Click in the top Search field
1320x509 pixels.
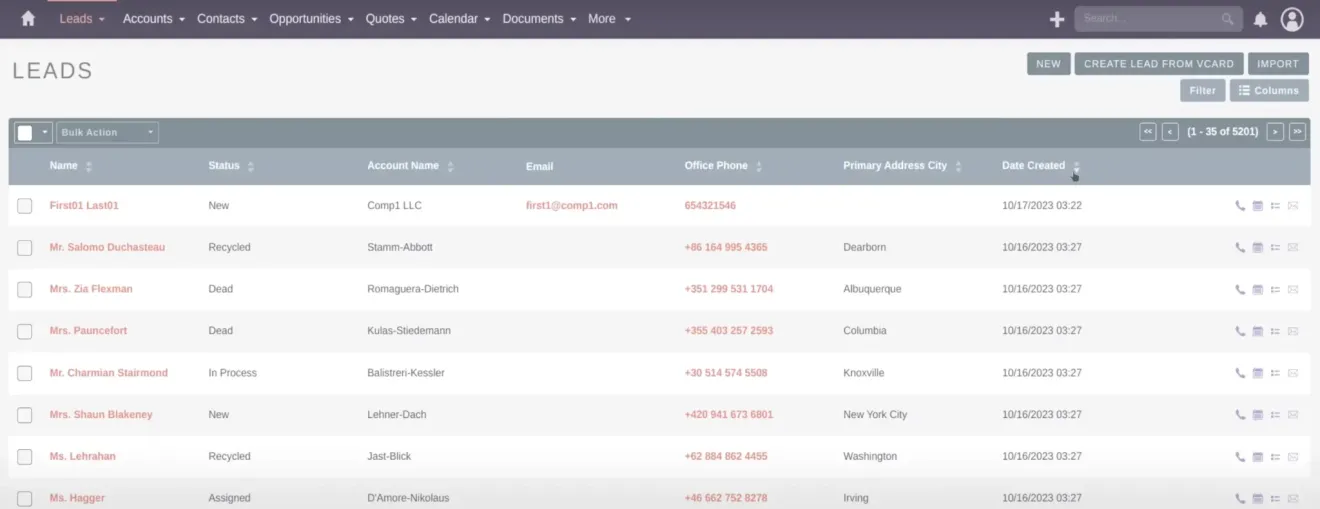coord(1150,19)
